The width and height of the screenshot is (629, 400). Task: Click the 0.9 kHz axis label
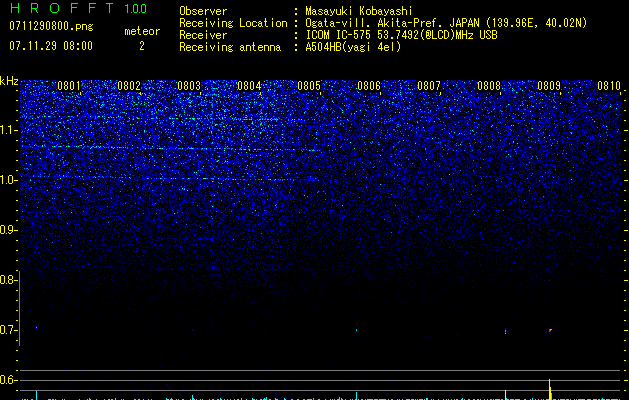pyautogui.click(x=8, y=230)
